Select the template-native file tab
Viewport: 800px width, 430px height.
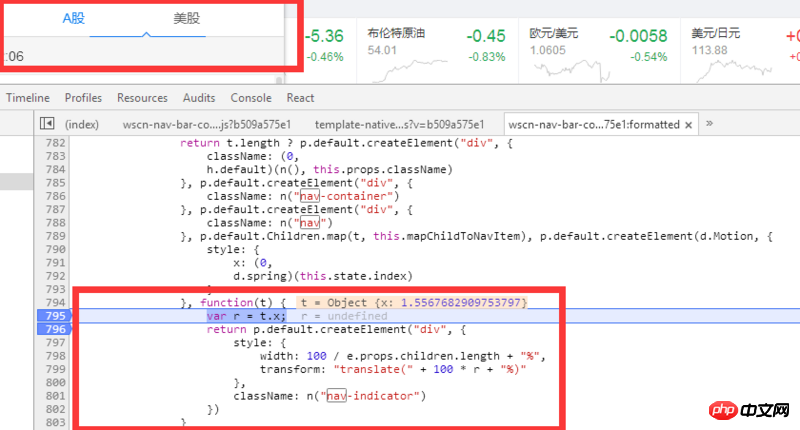399,124
